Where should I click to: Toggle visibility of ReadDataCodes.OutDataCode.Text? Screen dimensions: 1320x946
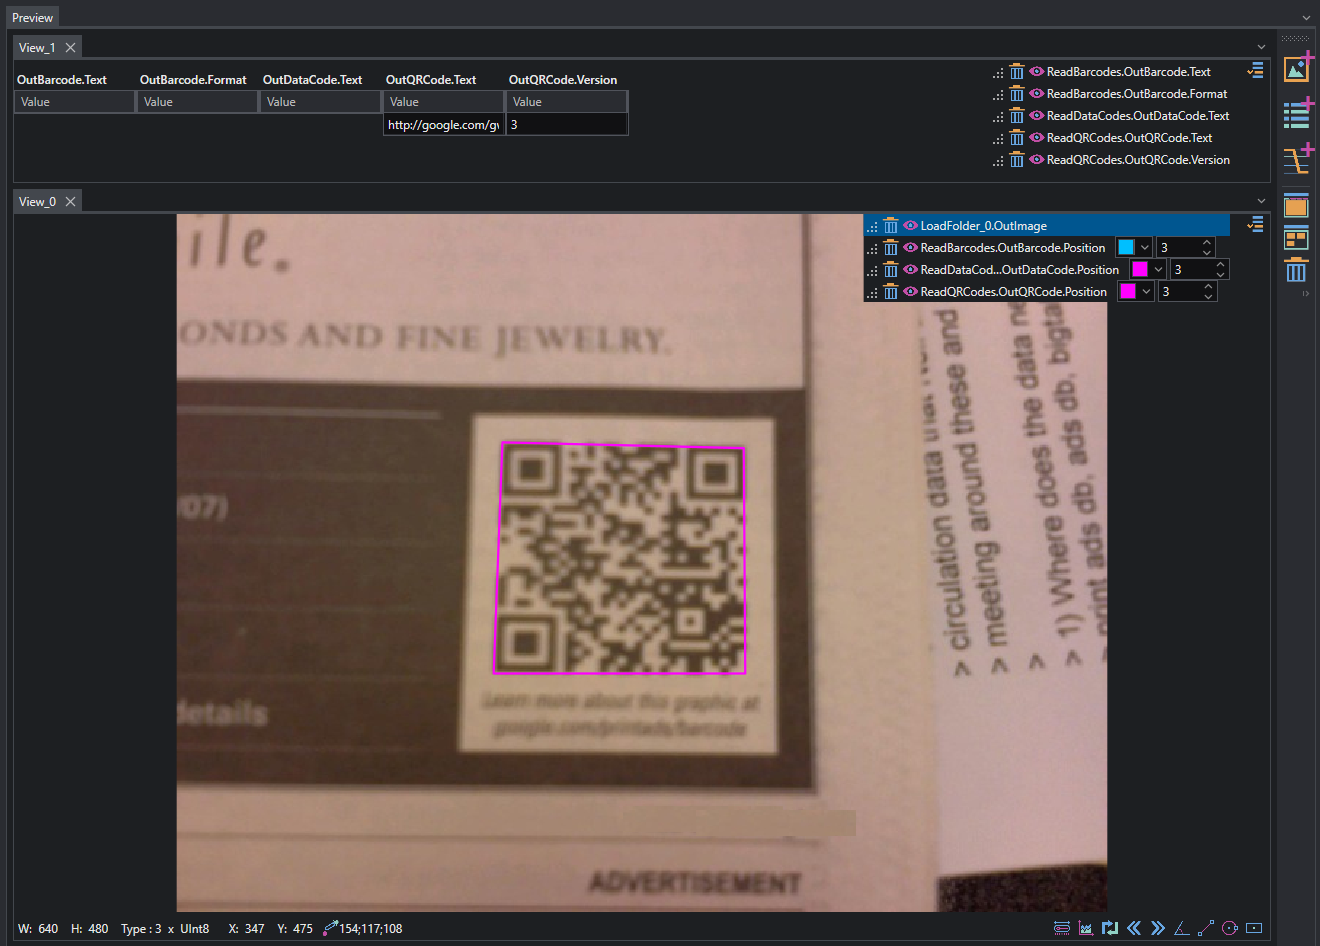pos(1037,116)
